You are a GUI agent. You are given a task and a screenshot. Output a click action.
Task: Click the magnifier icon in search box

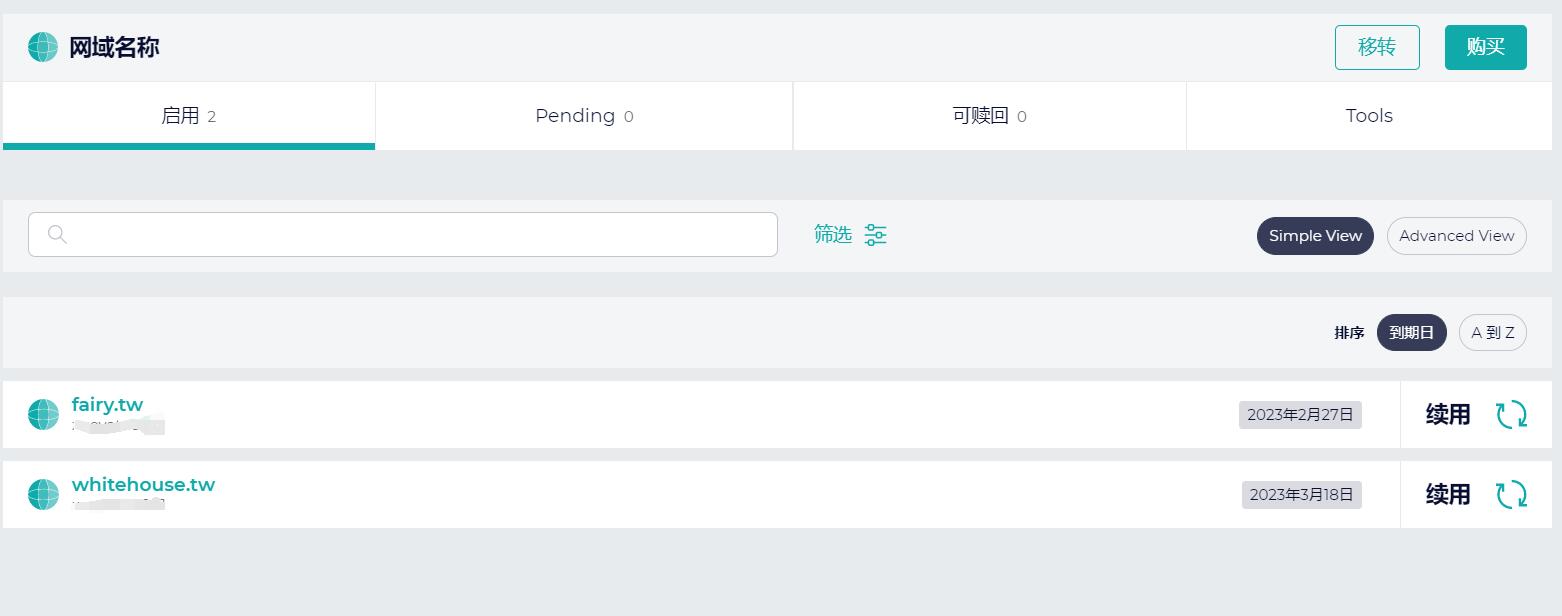57,234
